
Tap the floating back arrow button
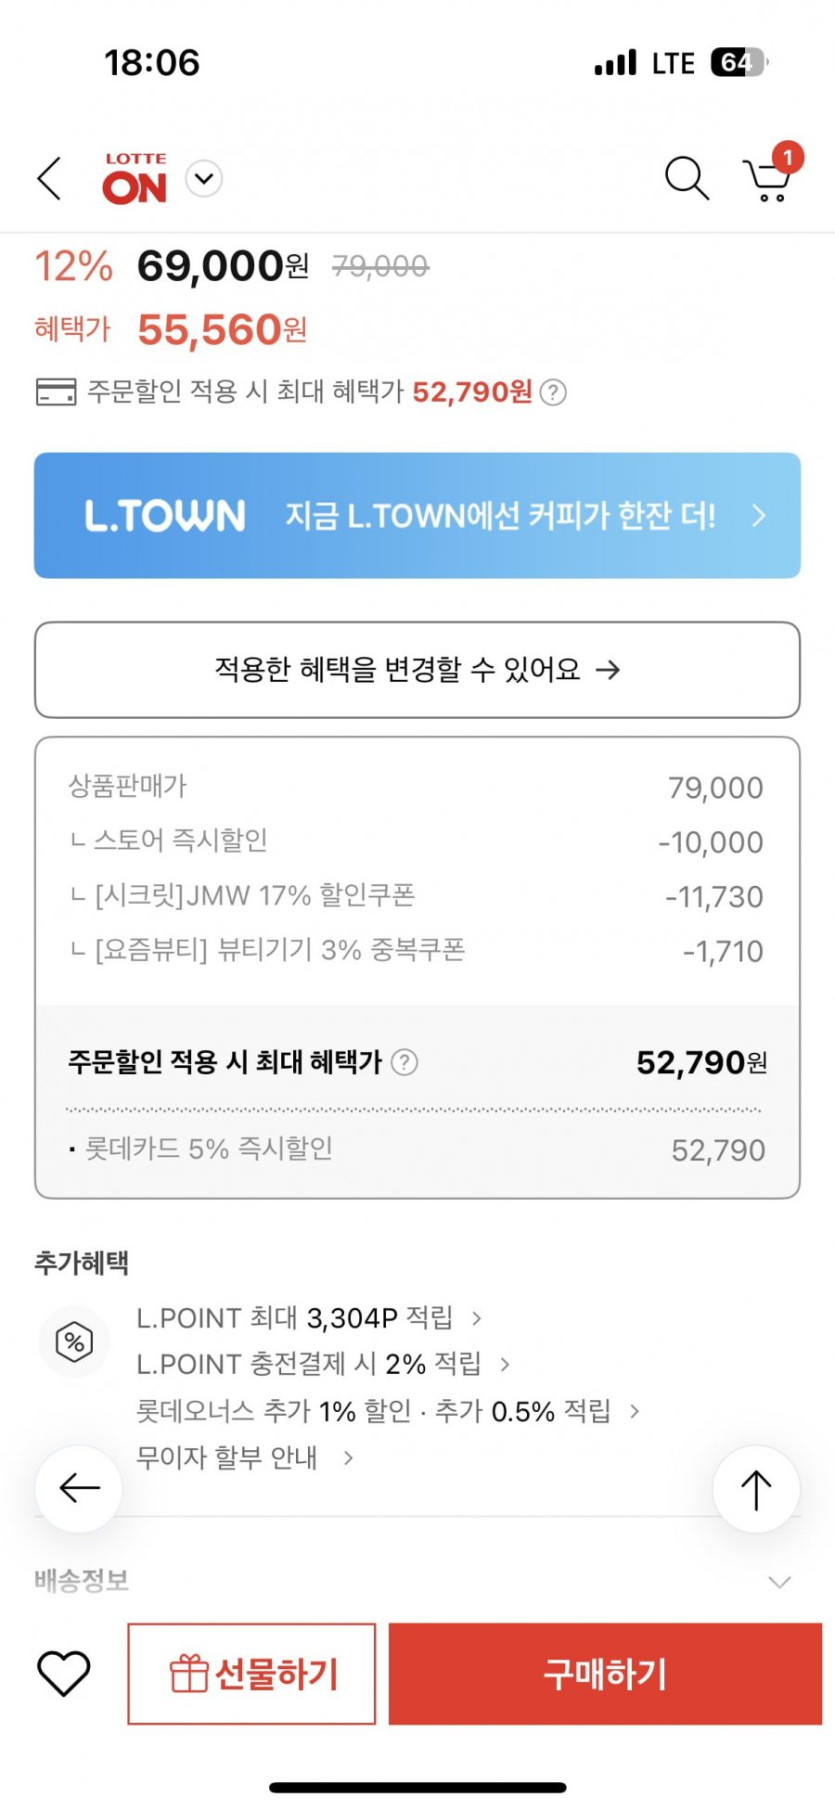(79, 1489)
